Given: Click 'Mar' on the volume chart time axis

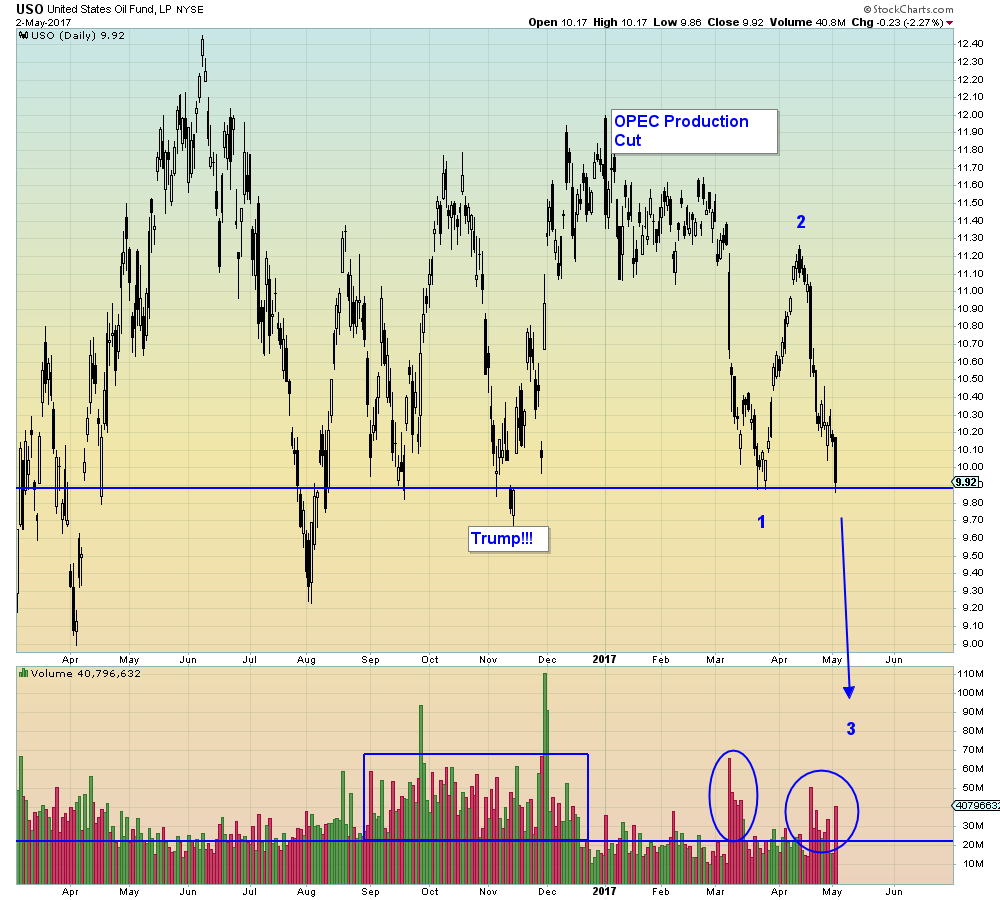Looking at the screenshot, I should click(716, 892).
